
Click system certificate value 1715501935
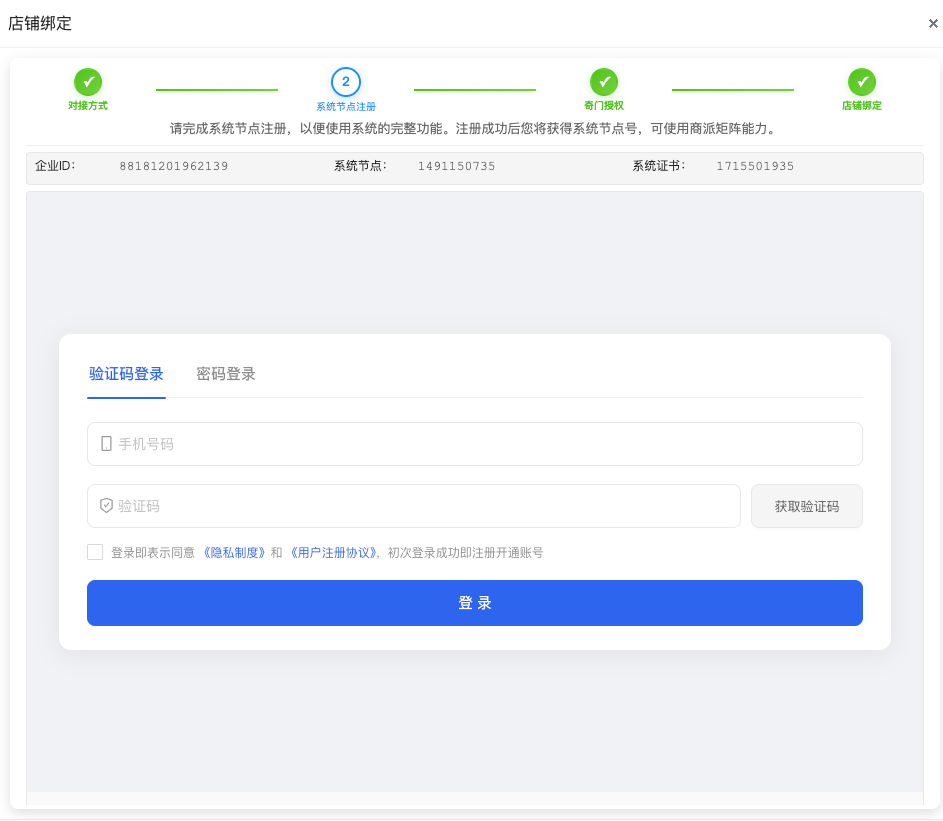[x=755, y=166]
